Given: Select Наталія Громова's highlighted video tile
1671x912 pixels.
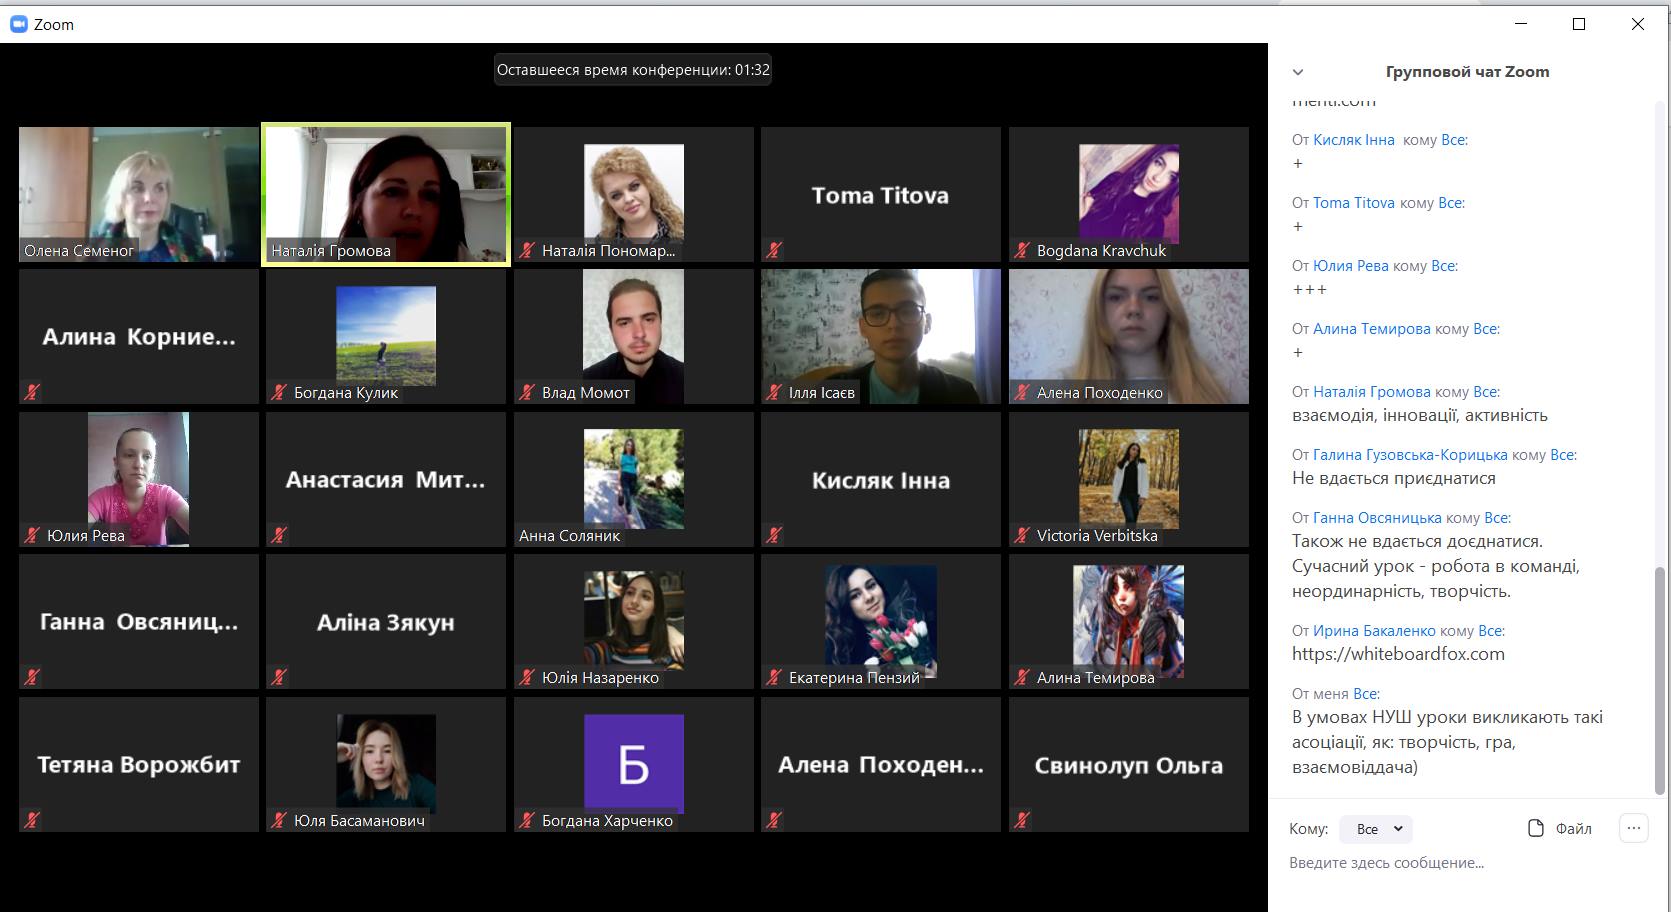Looking at the screenshot, I should [386, 195].
